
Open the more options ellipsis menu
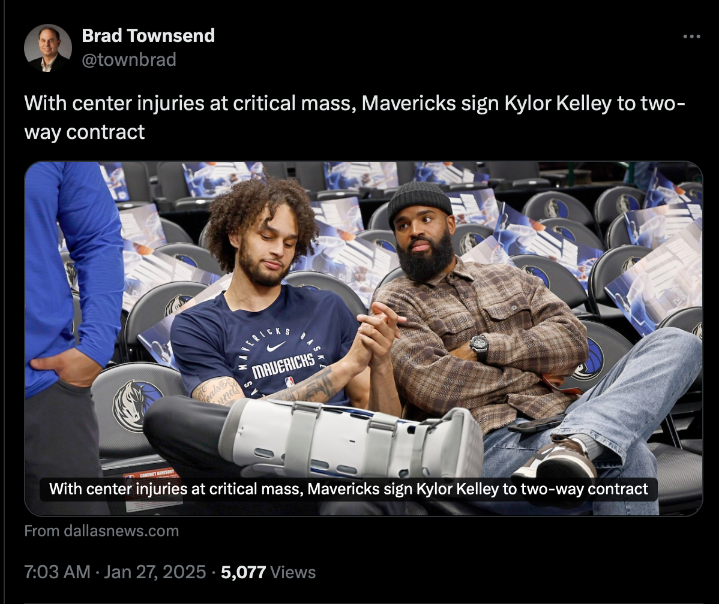click(691, 37)
